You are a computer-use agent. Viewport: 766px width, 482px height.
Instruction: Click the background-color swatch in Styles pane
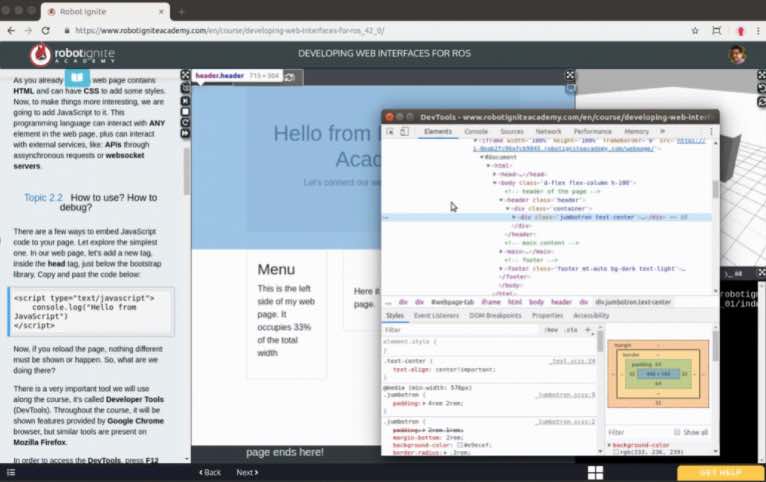pos(459,444)
